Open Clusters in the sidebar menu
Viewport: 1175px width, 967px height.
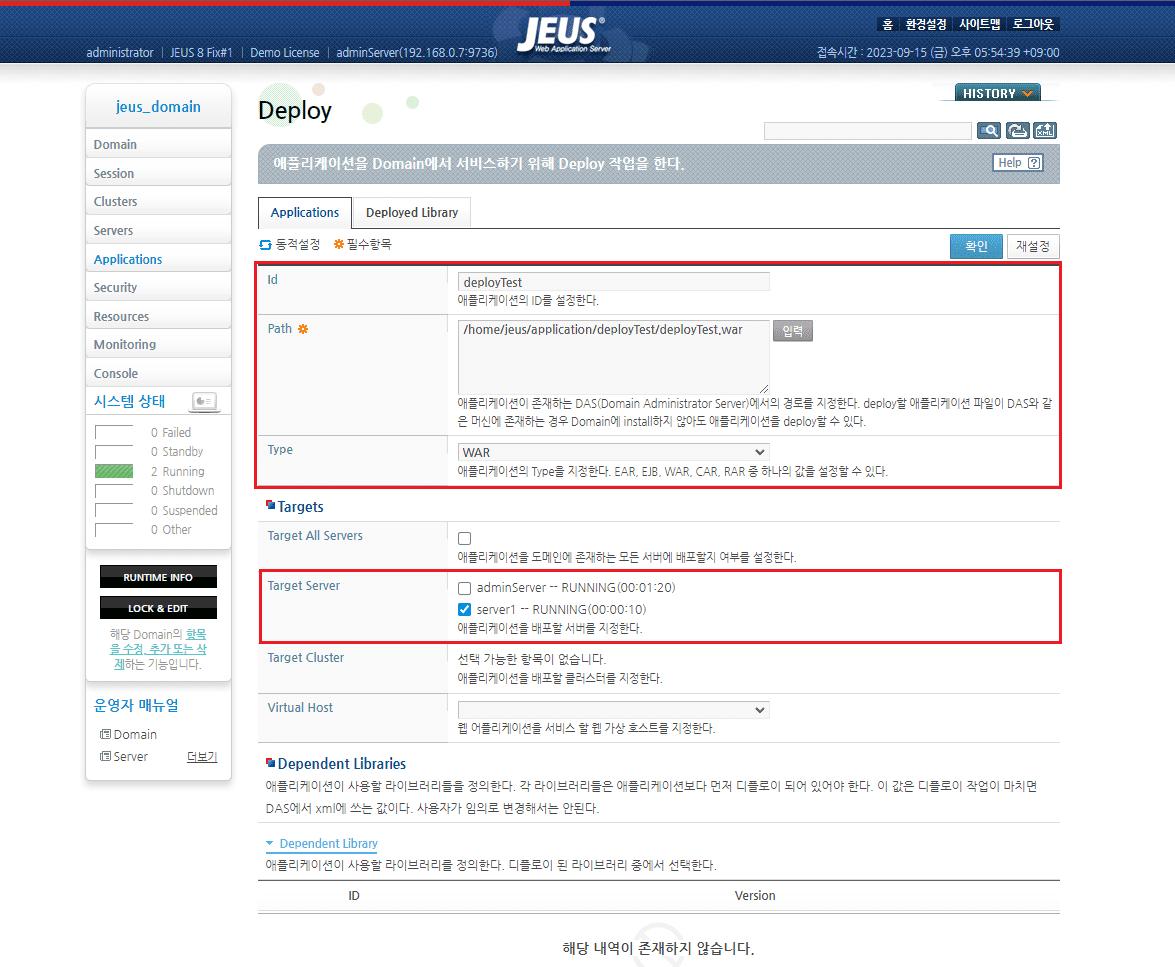(158, 202)
